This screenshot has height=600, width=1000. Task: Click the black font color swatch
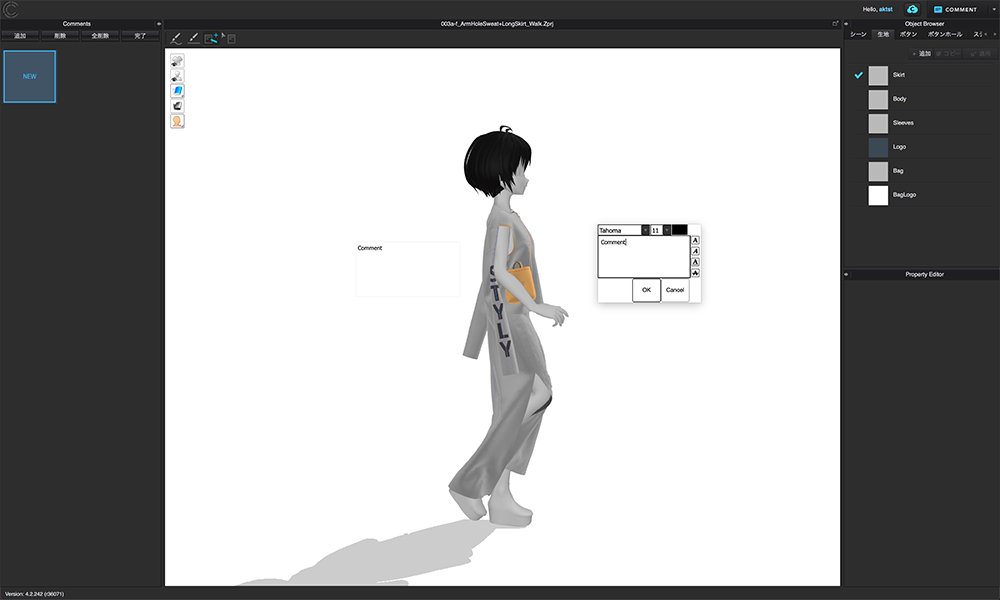point(680,229)
